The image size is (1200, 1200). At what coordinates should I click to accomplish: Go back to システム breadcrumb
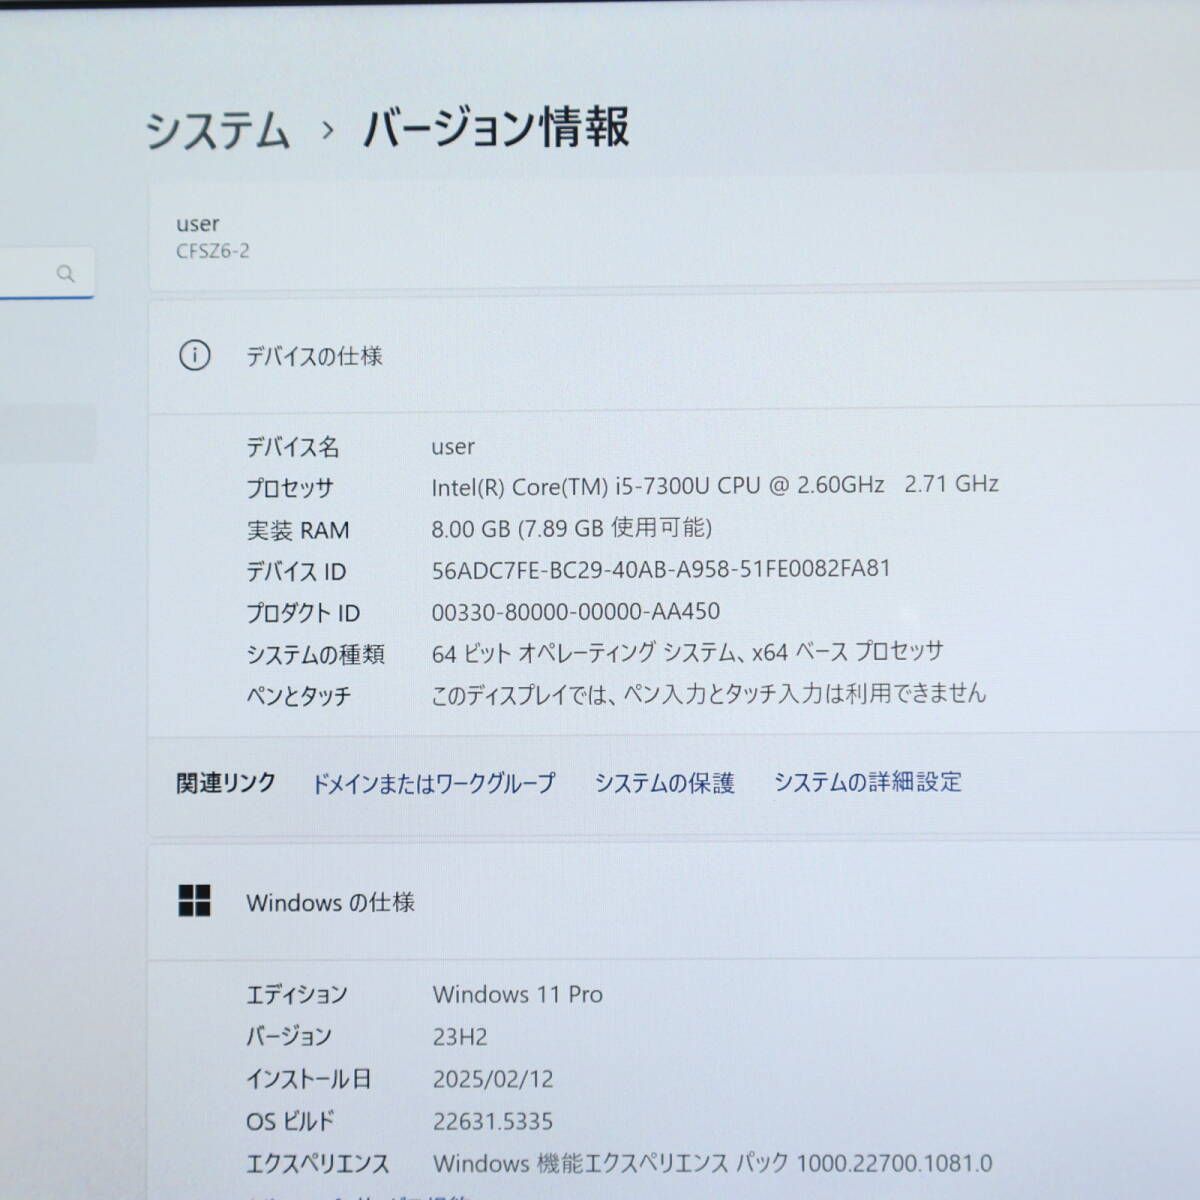[217, 131]
